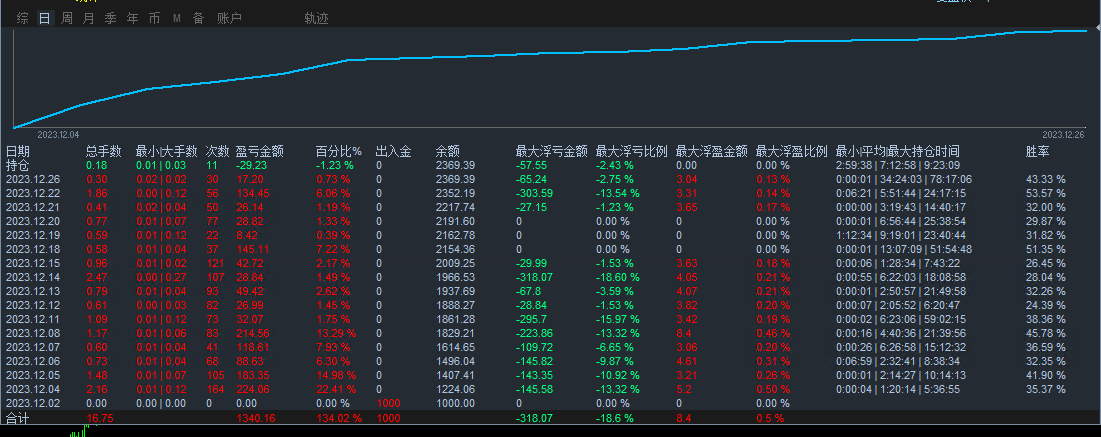Select the 2023.12.14 date row
The width and height of the screenshot is (1101, 437).
point(33,276)
